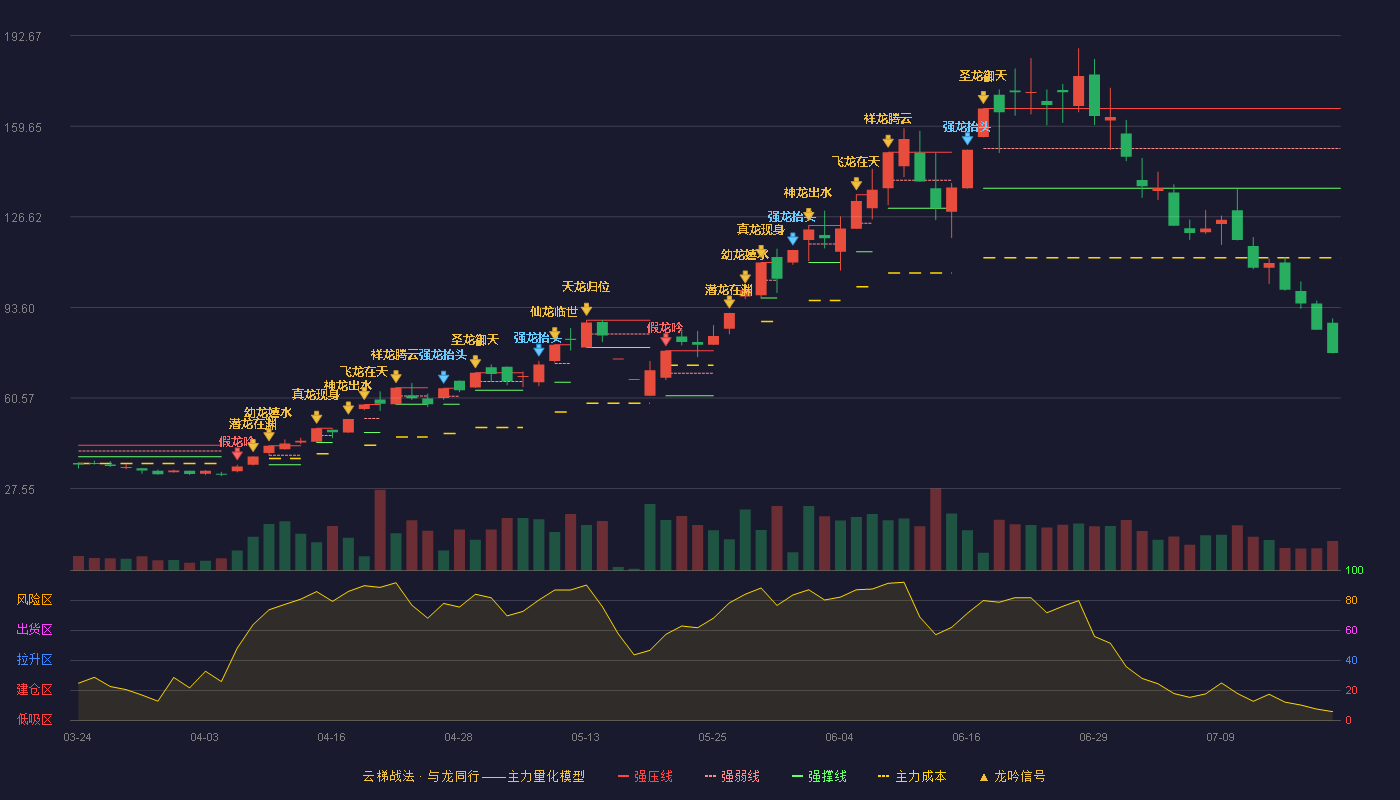Click the April 神龙出水 arrow marker
Image resolution: width=1400 pixels, height=800 pixels.
[348, 408]
